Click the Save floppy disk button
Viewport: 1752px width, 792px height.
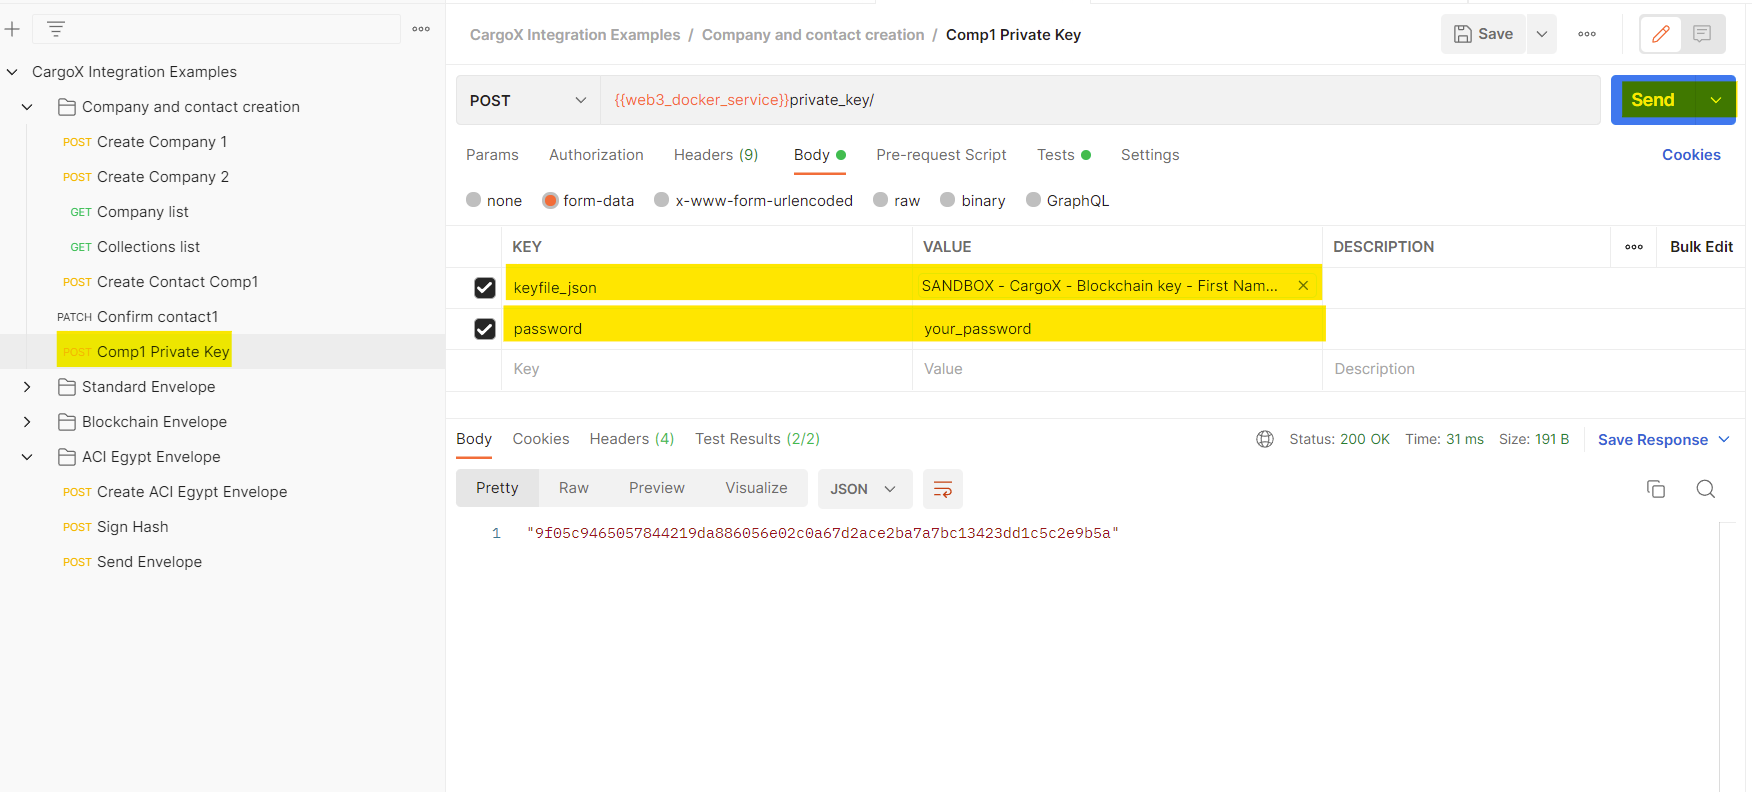tap(1483, 34)
